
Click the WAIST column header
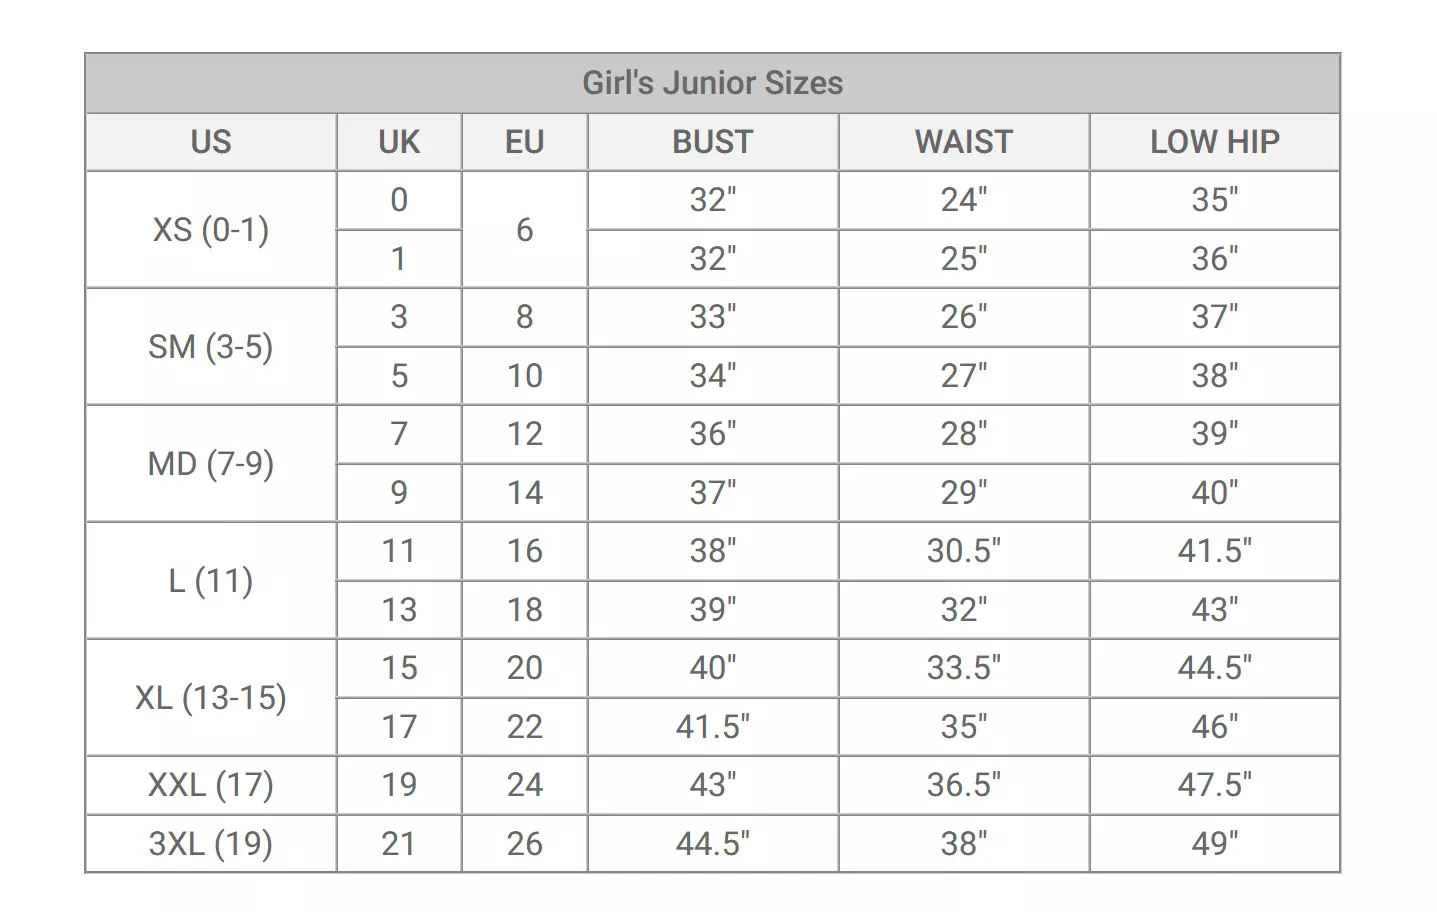coord(963,142)
